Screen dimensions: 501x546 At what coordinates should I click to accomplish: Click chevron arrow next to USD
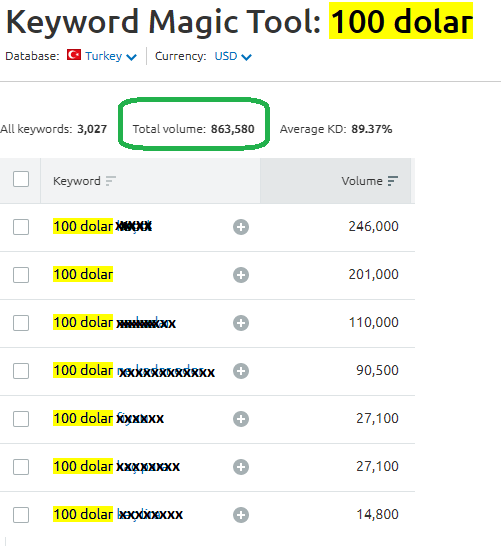pyautogui.click(x=246, y=57)
